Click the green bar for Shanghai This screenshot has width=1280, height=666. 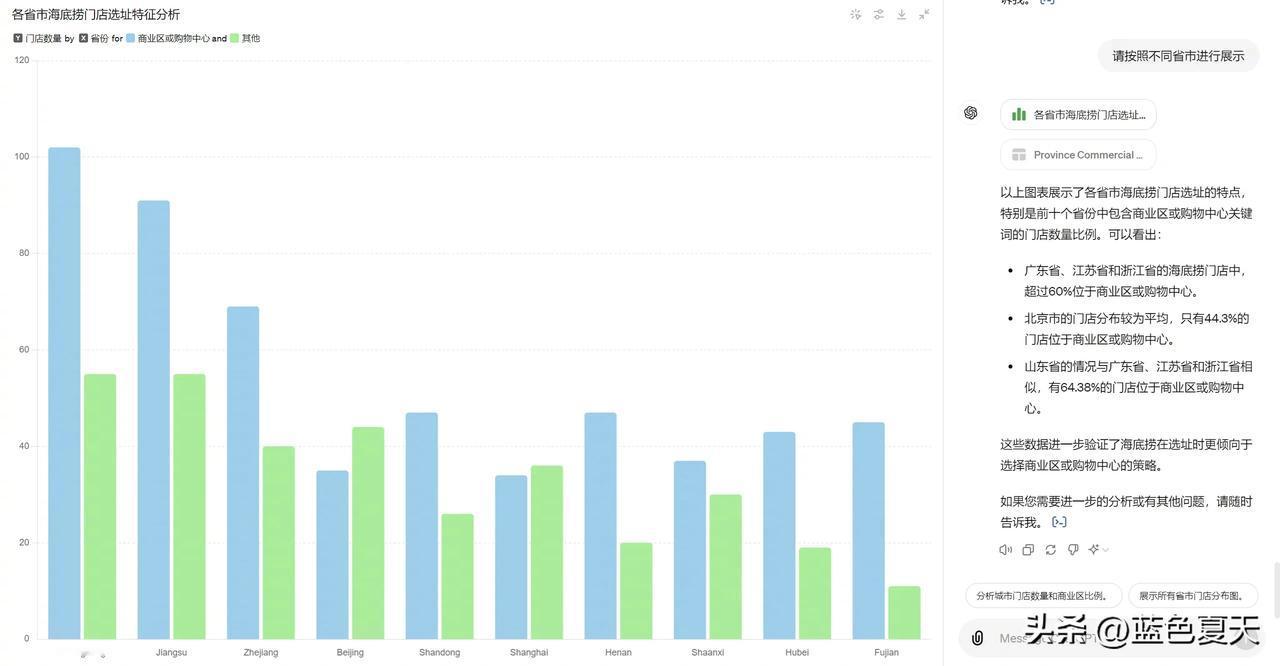click(547, 552)
